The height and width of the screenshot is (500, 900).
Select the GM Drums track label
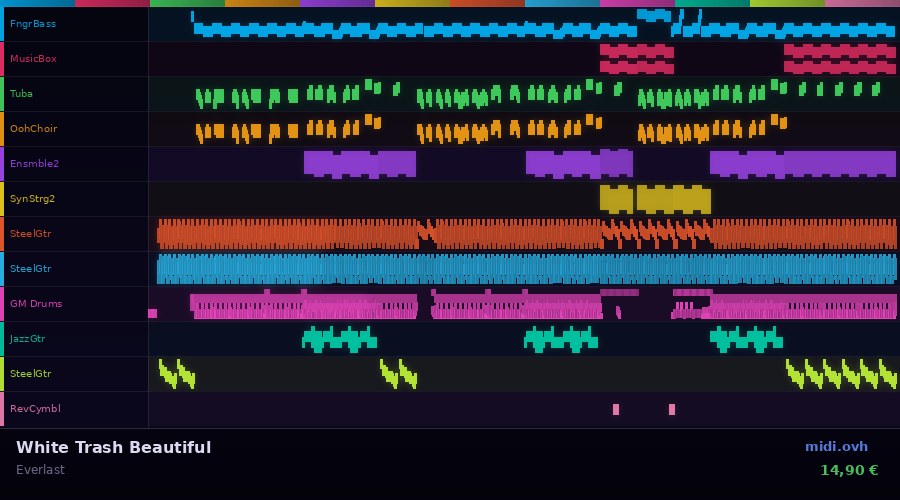(36, 304)
